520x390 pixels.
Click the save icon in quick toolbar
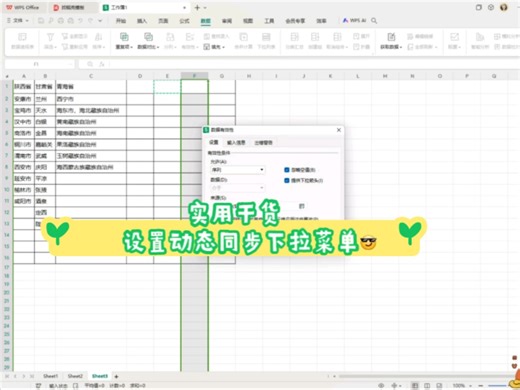point(41,21)
